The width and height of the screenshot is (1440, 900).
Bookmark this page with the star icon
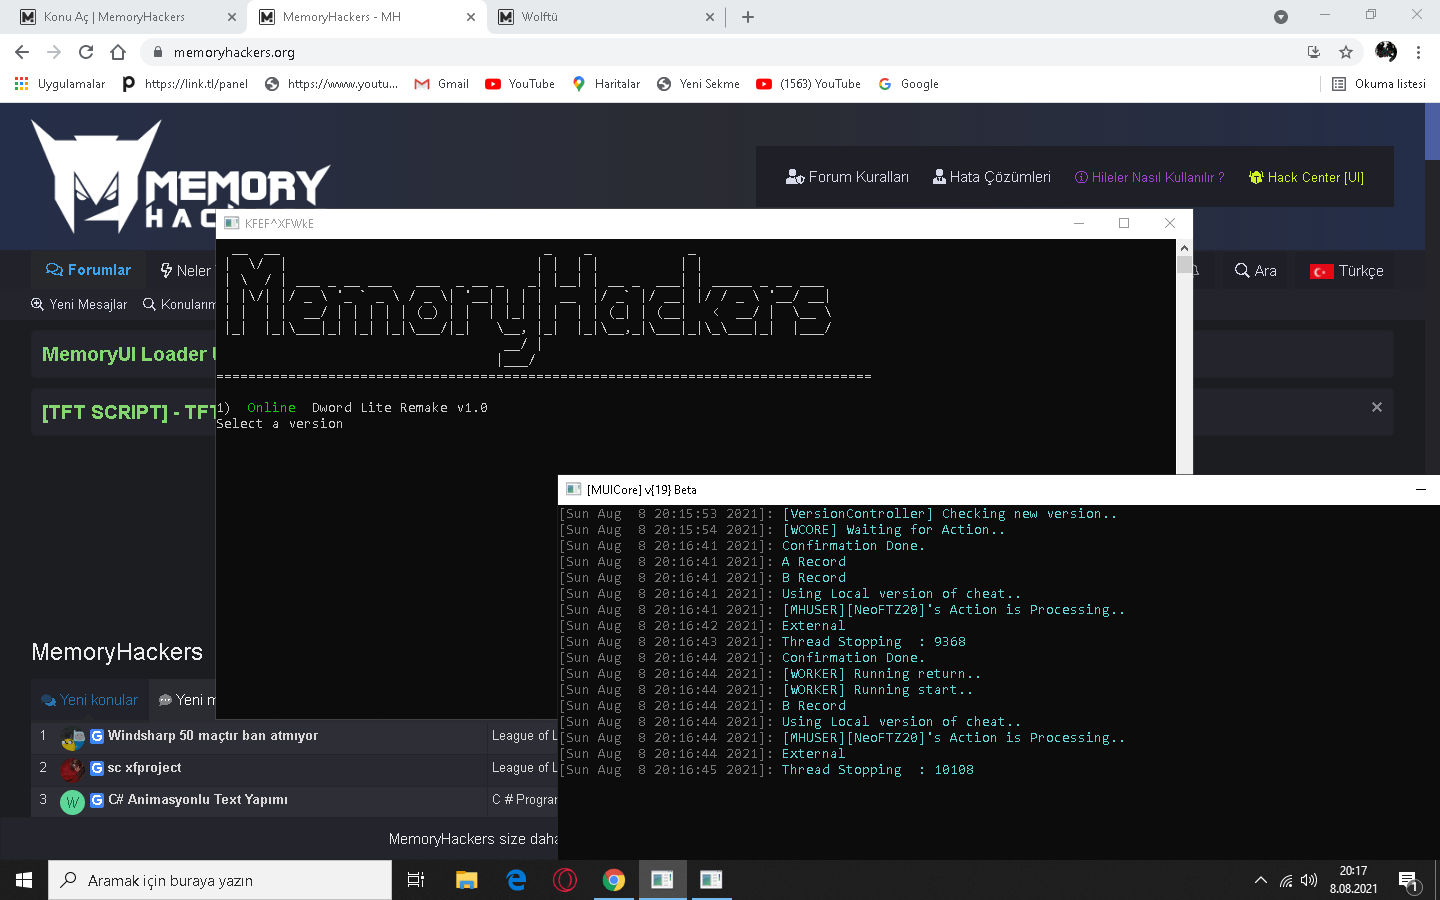pyautogui.click(x=1346, y=52)
